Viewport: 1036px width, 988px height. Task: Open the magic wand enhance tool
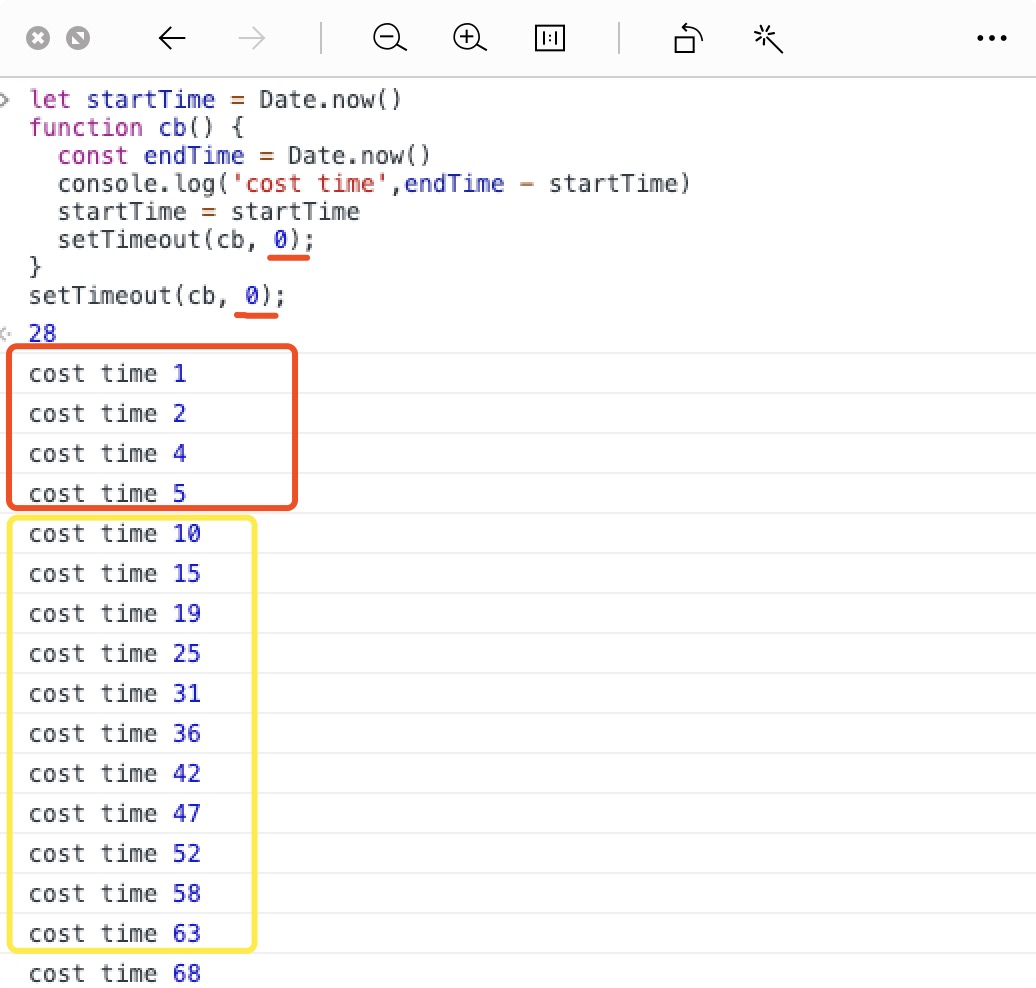pyautogui.click(x=768, y=38)
